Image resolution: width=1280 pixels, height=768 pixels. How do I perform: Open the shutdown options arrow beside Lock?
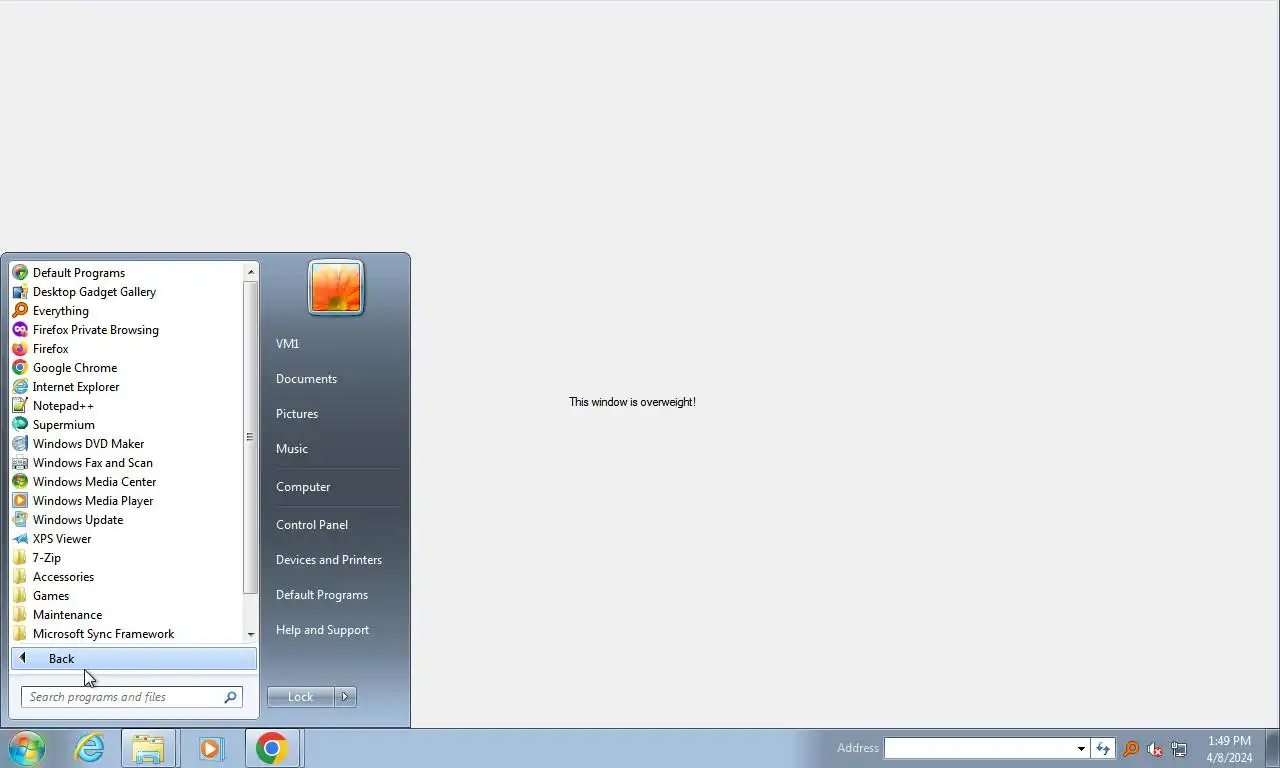(x=345, y=697)
